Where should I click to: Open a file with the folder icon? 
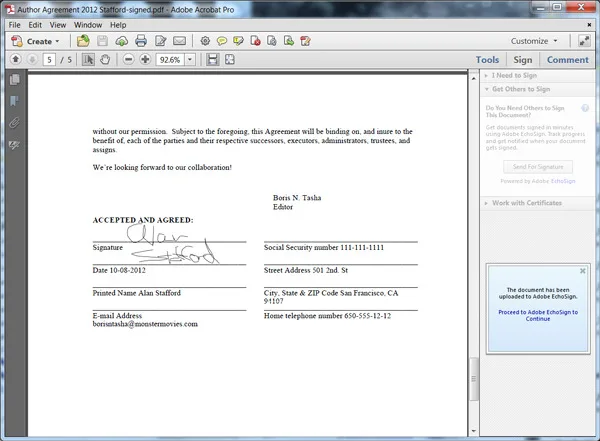point(83,41)
